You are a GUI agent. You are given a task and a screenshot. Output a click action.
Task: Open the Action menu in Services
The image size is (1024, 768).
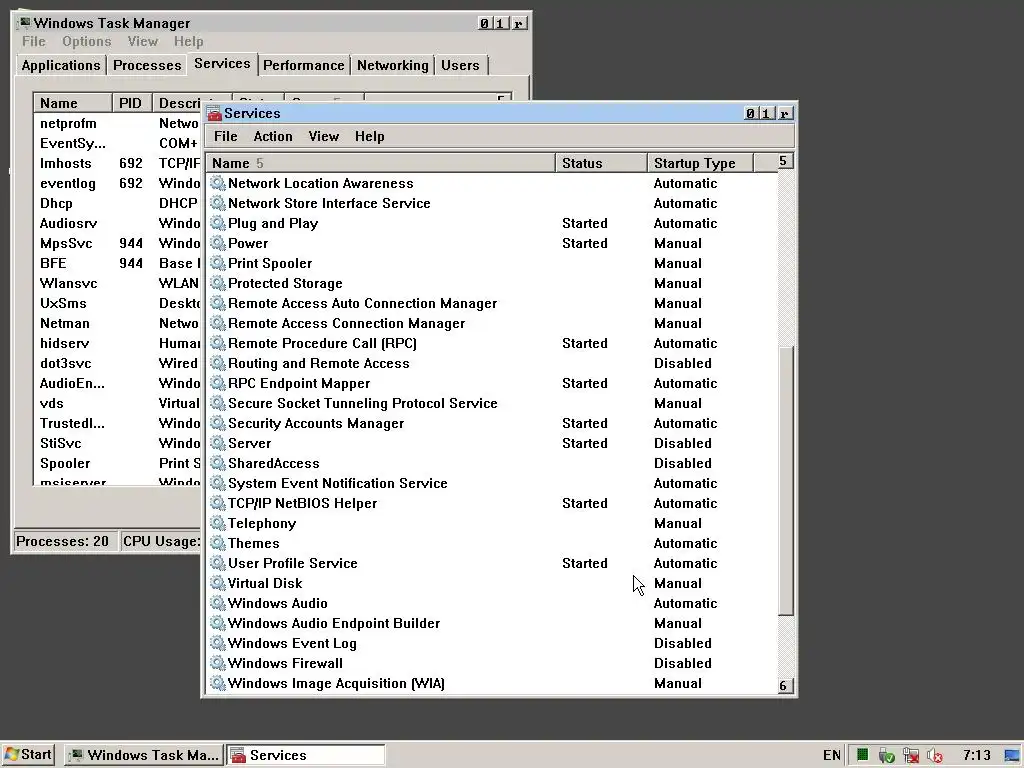[x=273, y=136]
